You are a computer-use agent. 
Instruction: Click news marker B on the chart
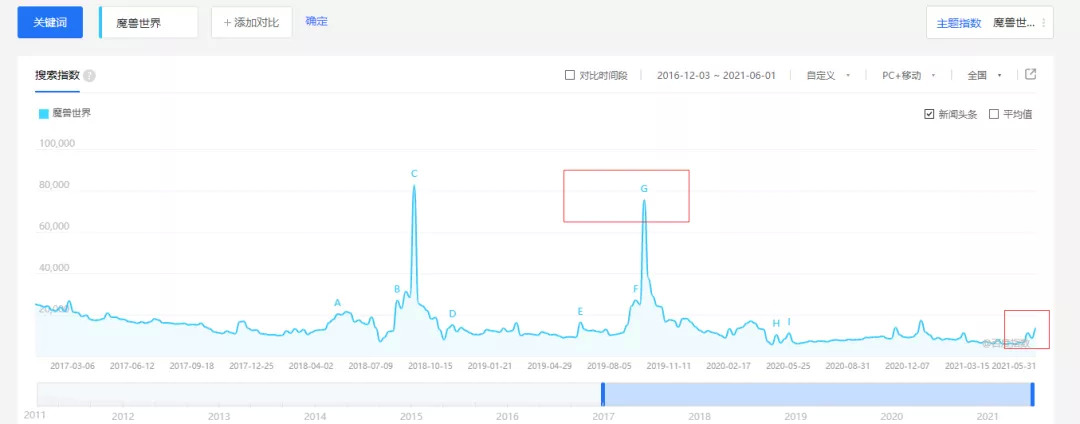point(397,289)
